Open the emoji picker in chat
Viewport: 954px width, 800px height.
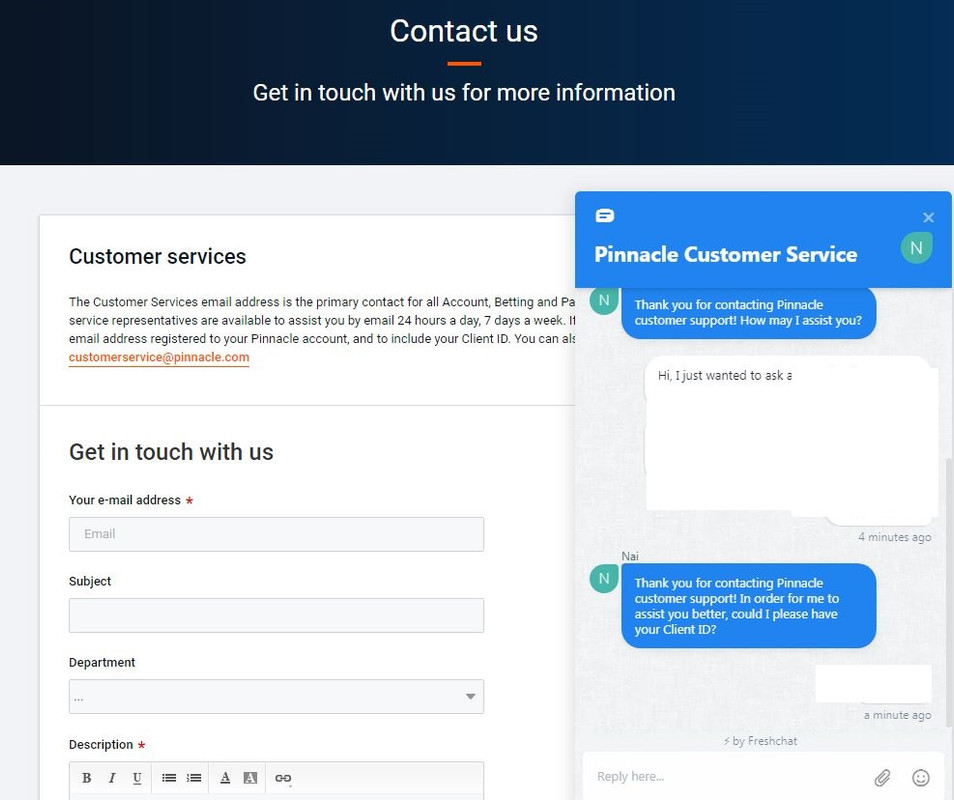921,777
